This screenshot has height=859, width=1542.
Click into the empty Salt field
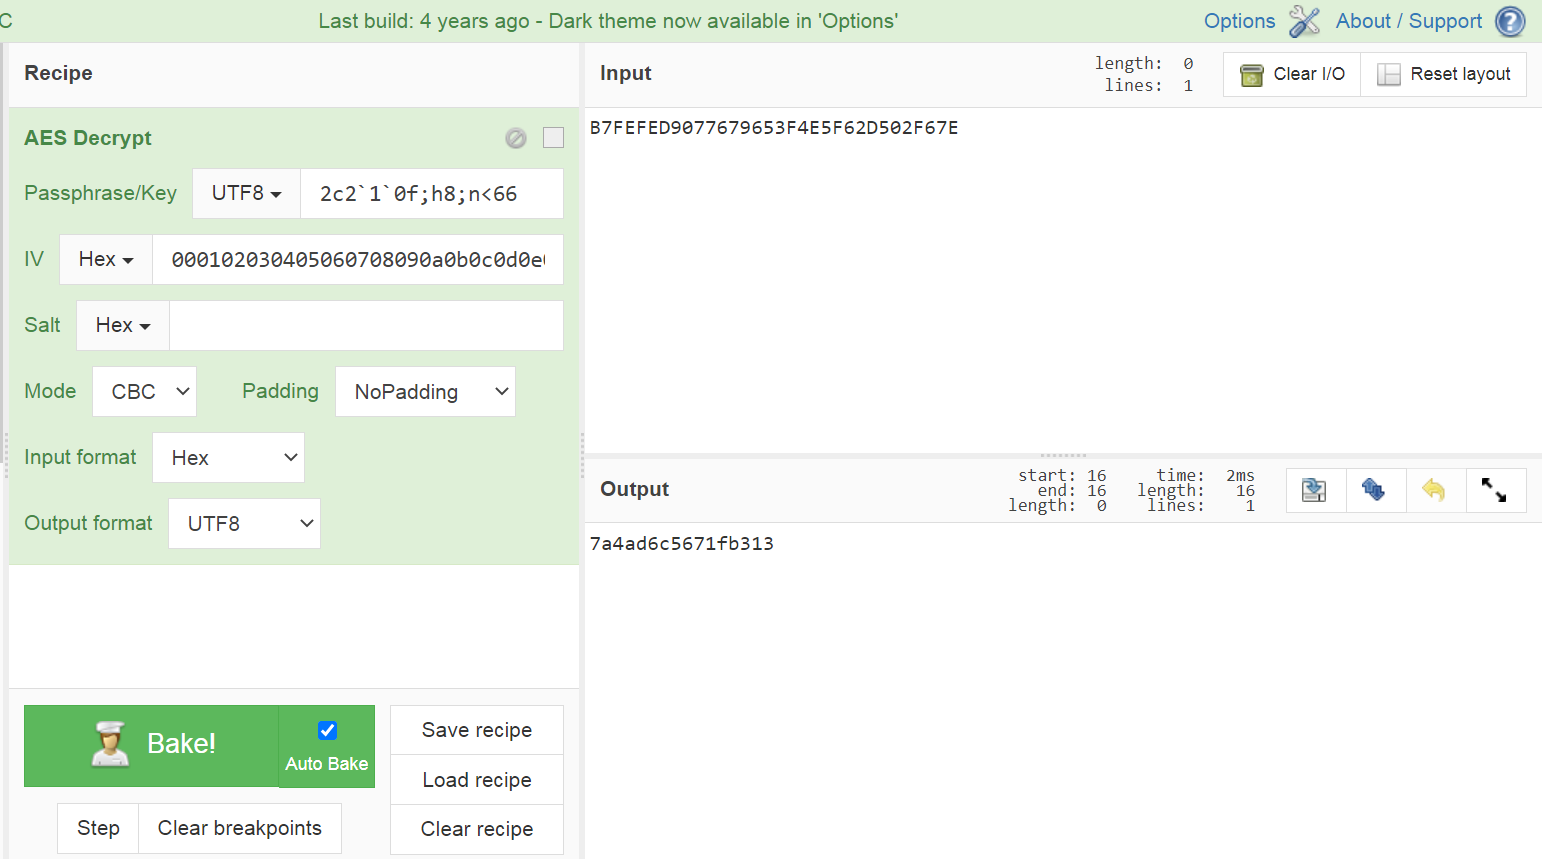click(x=366, y=325)
